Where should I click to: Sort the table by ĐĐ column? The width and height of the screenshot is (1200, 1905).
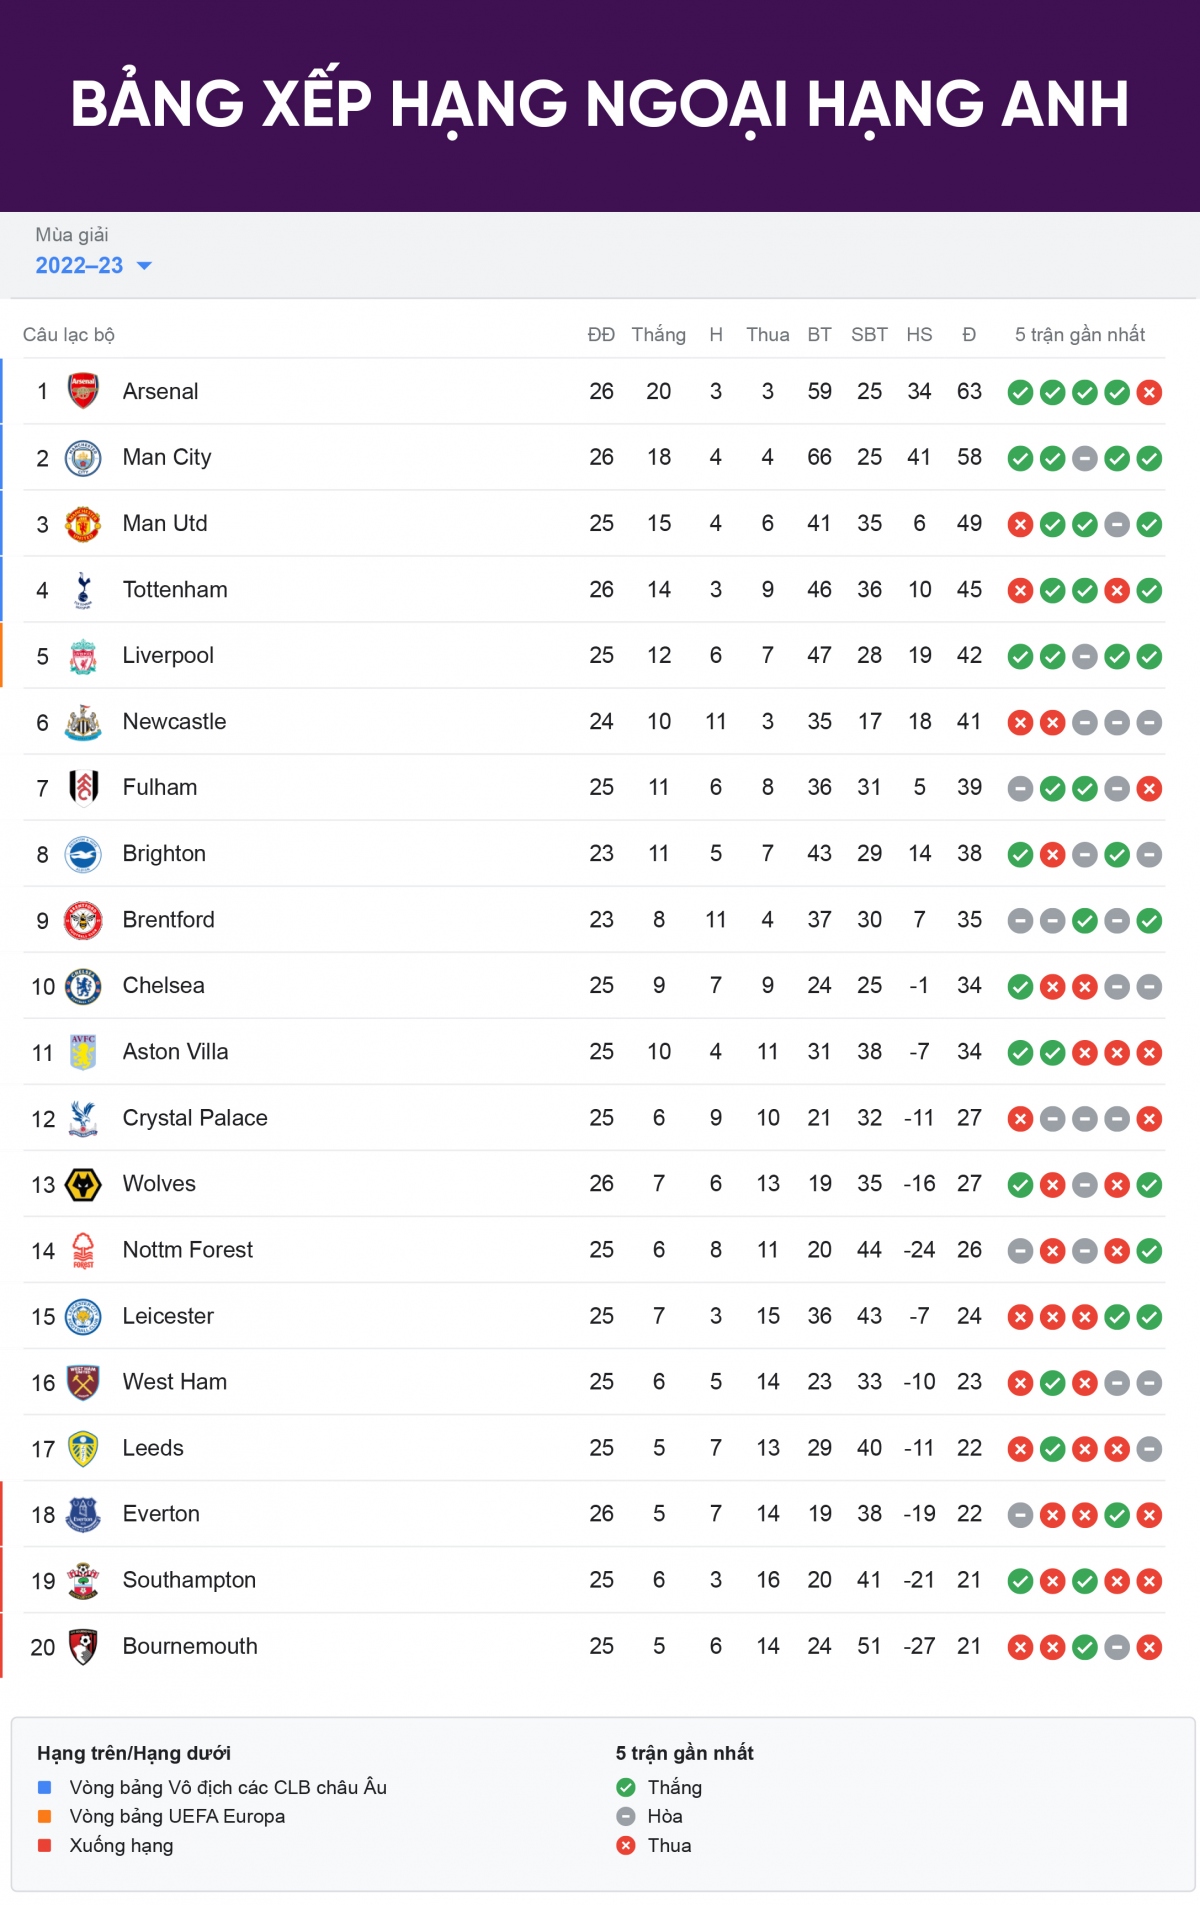(601, 335)
